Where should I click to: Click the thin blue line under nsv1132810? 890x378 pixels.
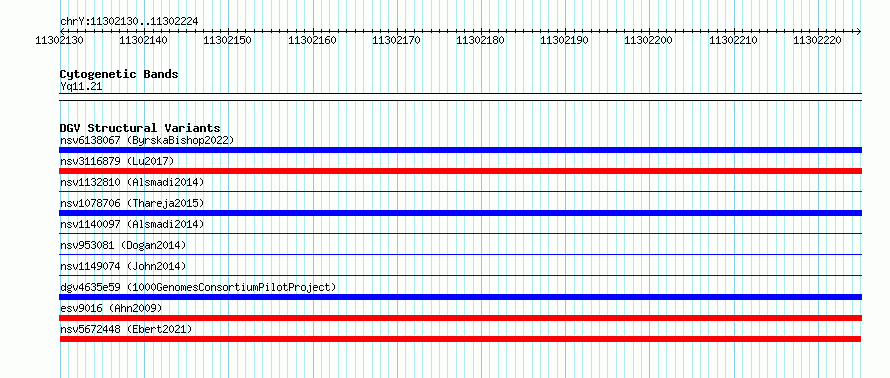click(x=460, y=191)
